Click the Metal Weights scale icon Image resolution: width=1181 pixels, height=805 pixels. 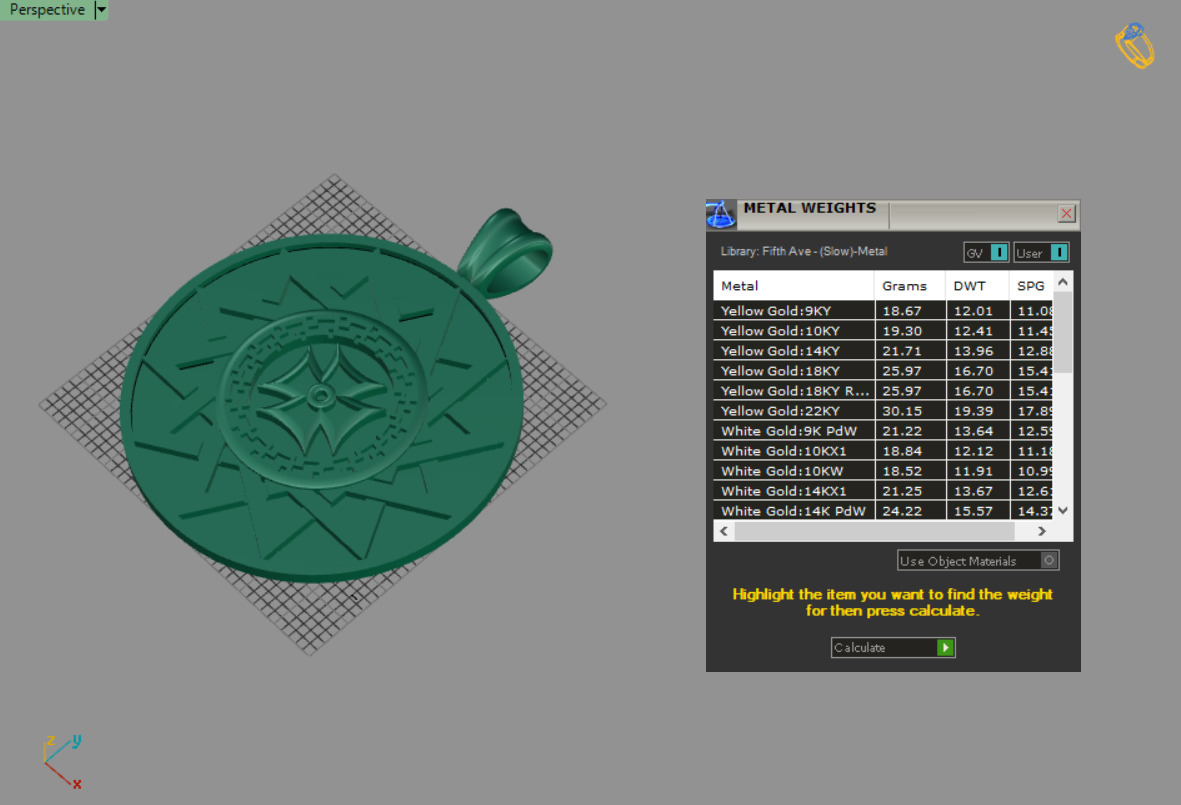click(720, 215)
